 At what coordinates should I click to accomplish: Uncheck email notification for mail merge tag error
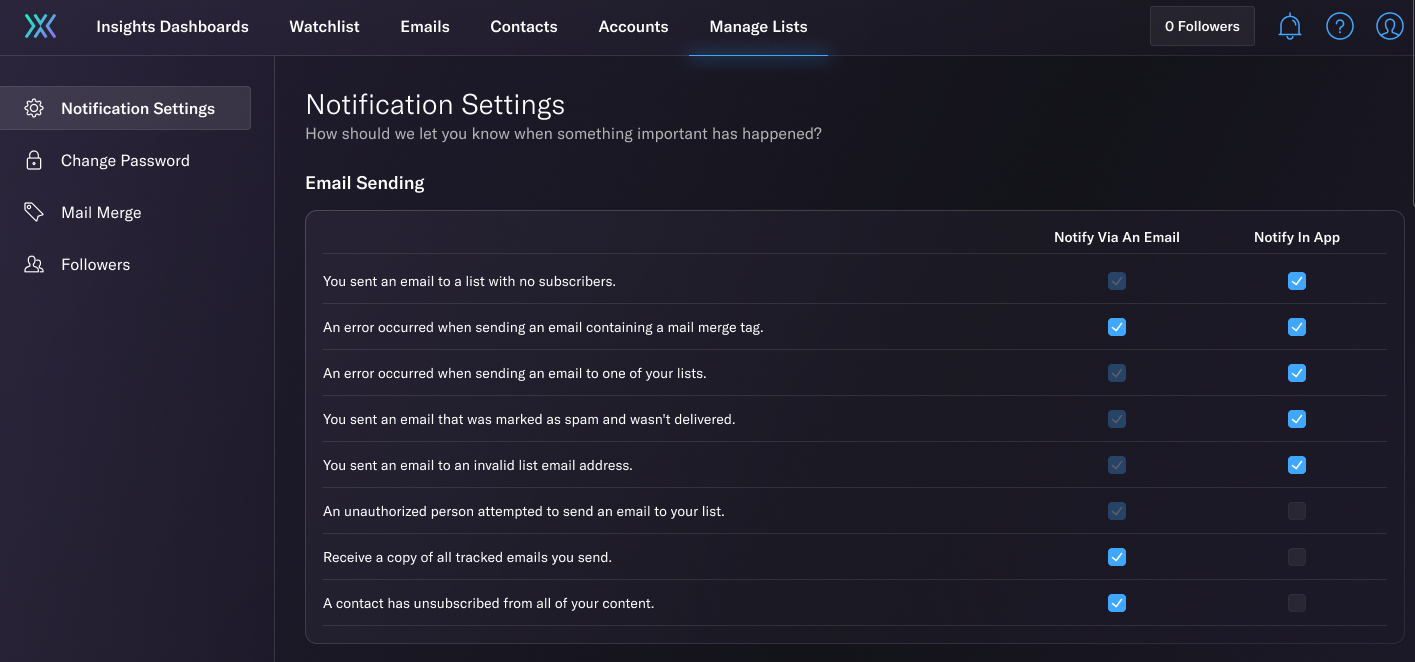1117,327
